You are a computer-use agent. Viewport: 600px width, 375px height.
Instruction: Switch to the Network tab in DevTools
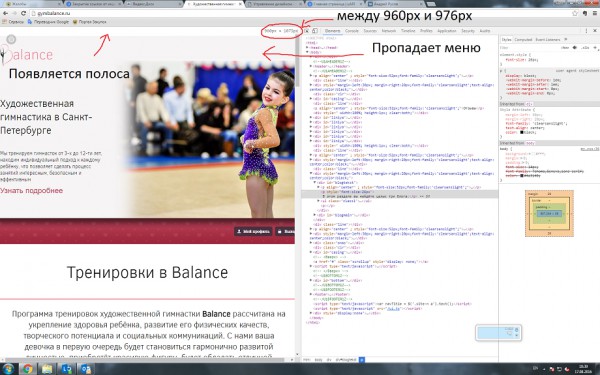(x=389, y=31)
